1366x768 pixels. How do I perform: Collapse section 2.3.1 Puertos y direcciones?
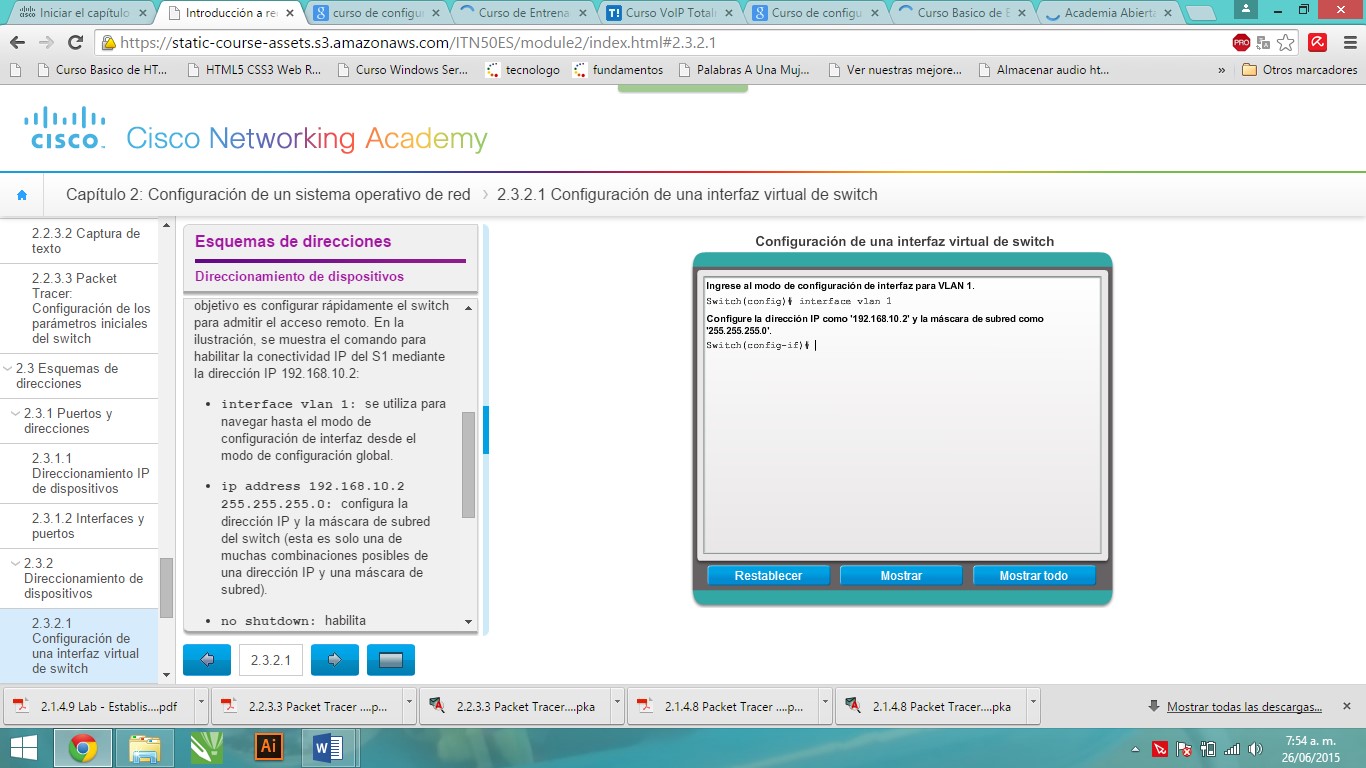15,414
